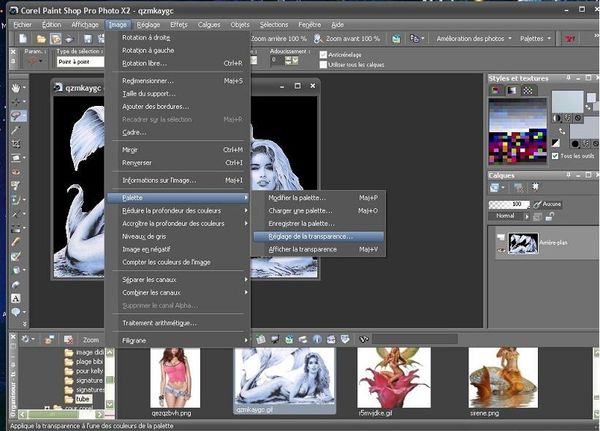Click the Aucune layer link button
Viewport: 600px width, 431px height.
(x=548, y=204)
